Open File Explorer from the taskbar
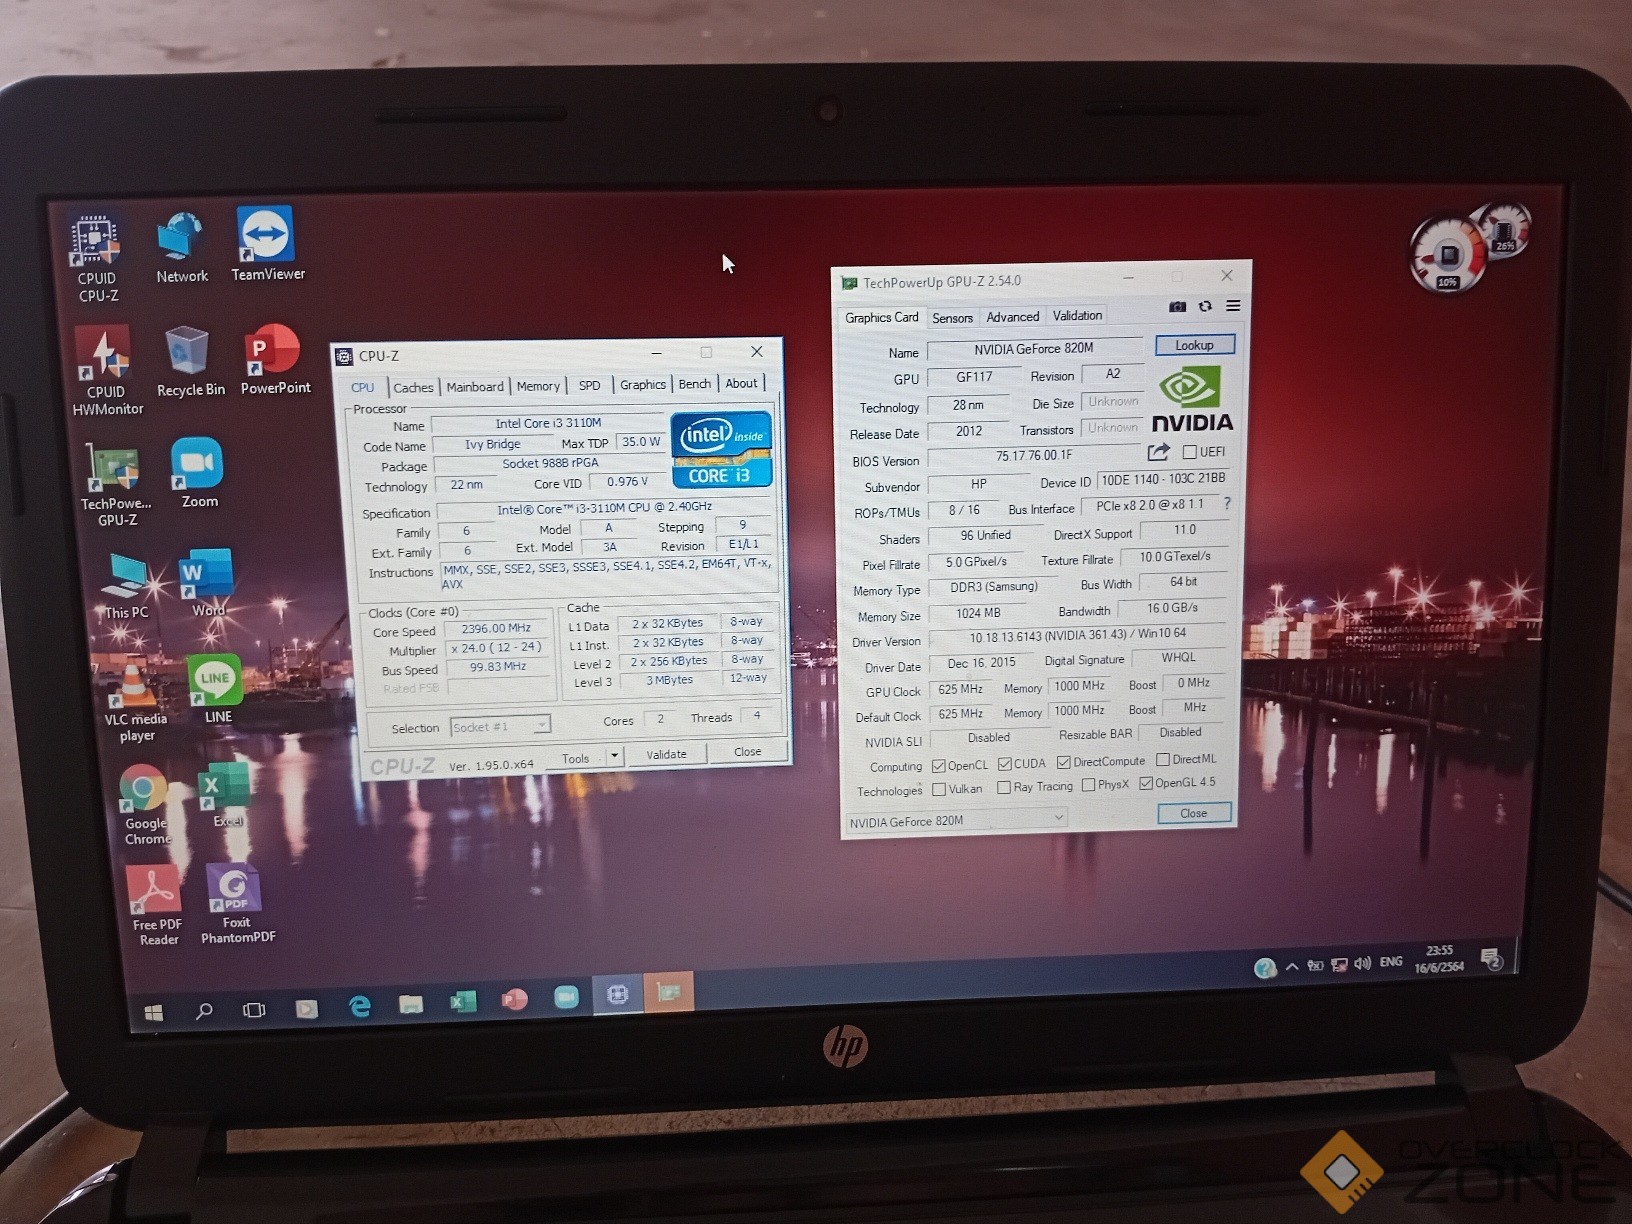 coord(411,1004)
